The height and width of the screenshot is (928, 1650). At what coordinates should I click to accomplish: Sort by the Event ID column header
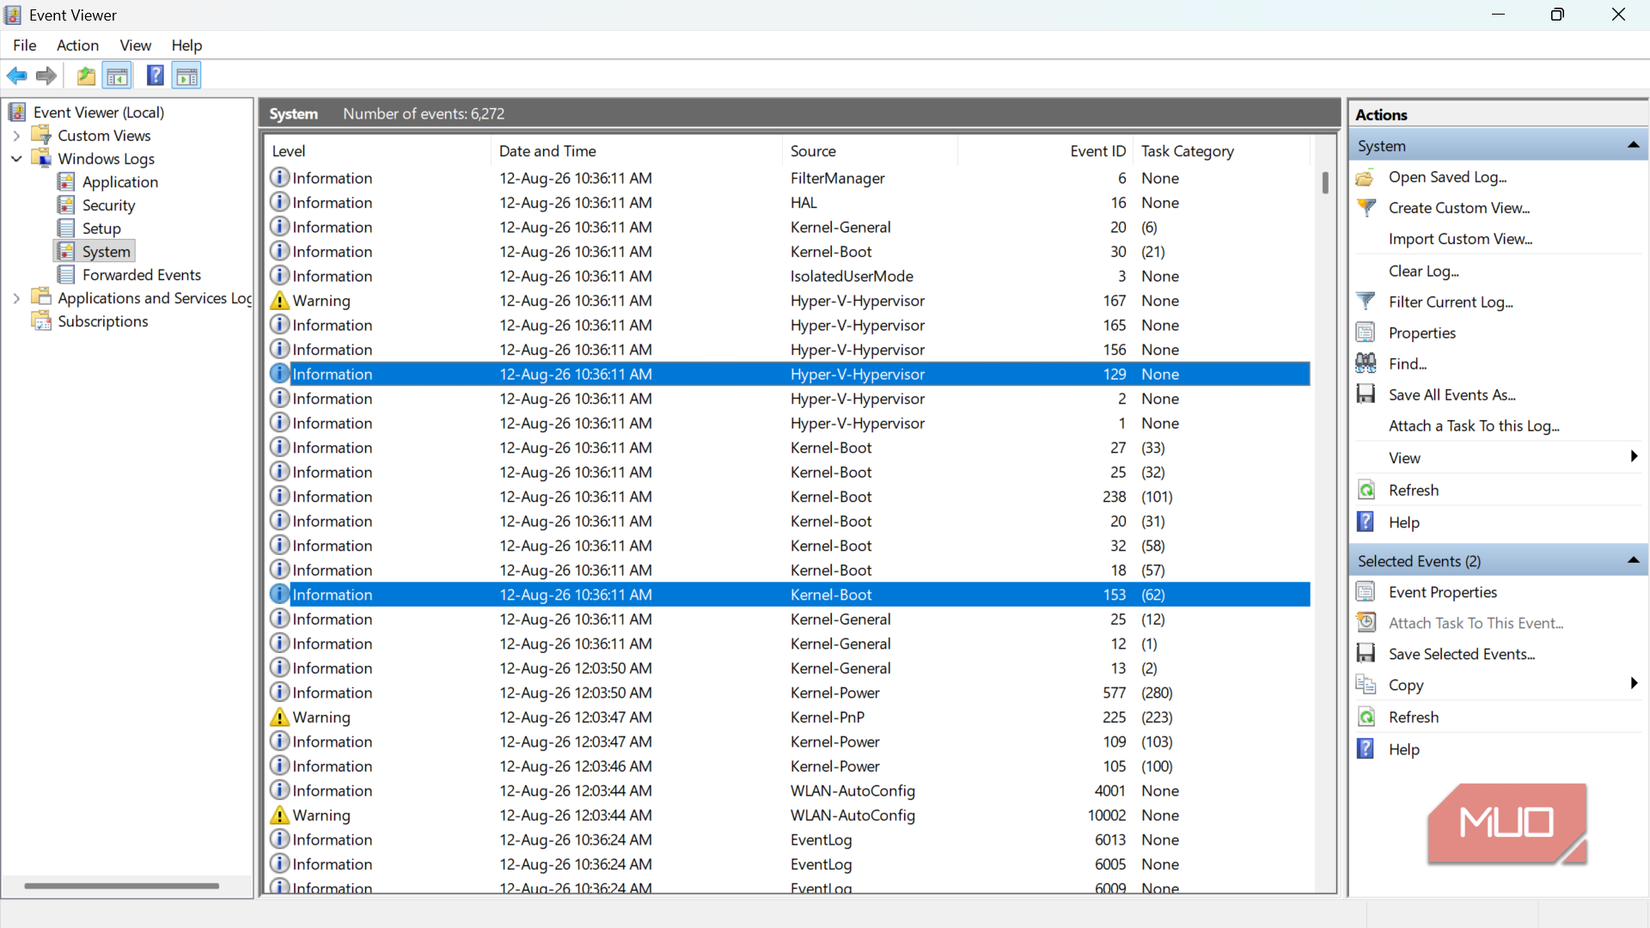click(1045, 151)
